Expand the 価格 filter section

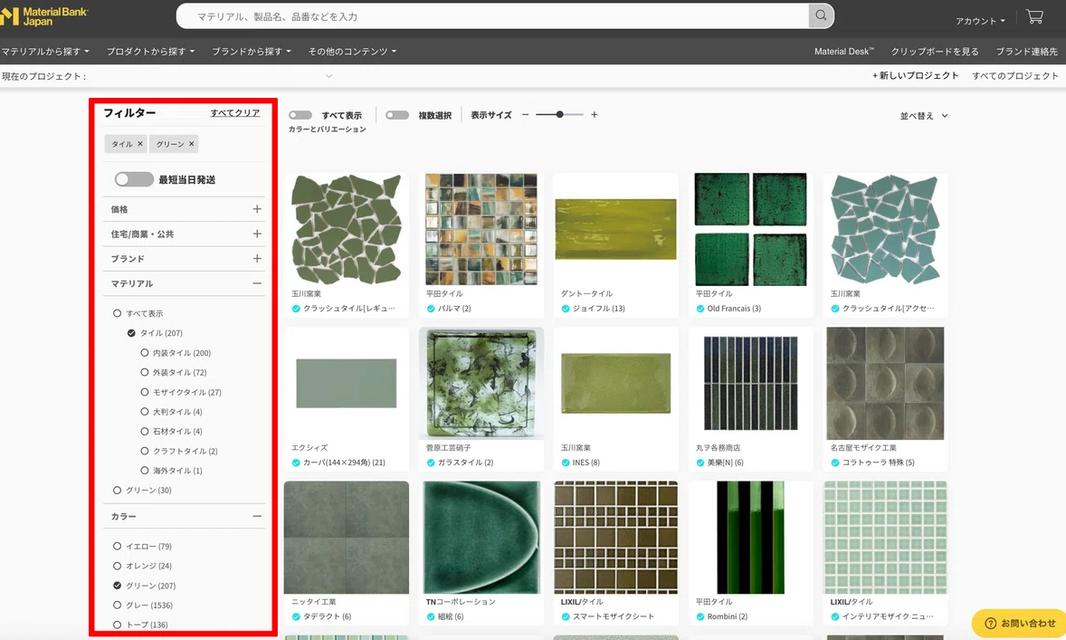coord(257,209)
